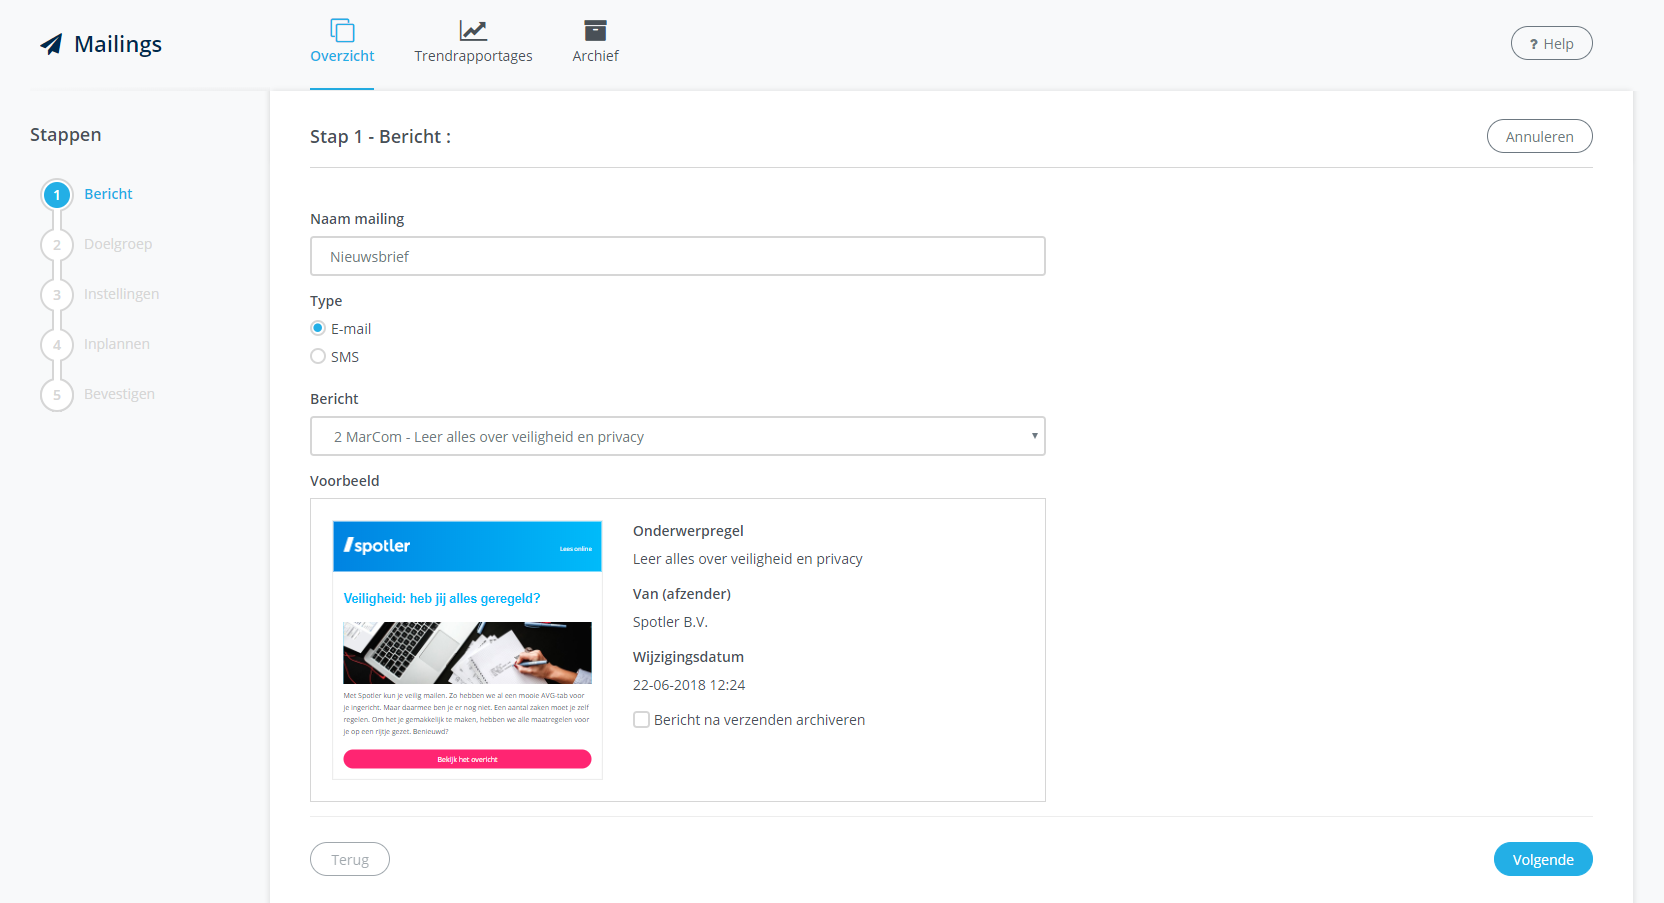Click the Trendrapportages chart icon
The image size is (1664, 903).
473,30
